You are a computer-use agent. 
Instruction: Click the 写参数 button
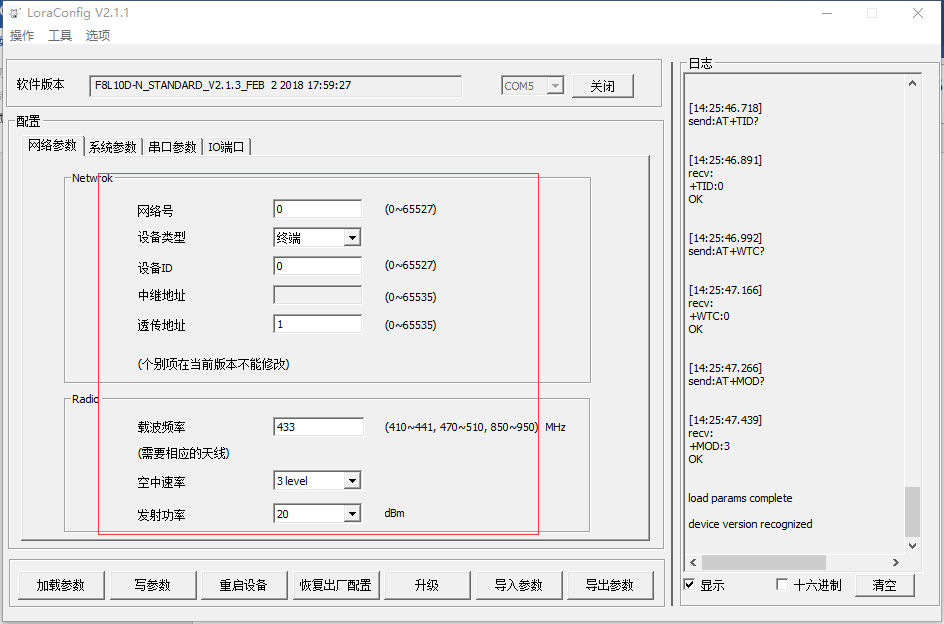(x=153, y=585)
